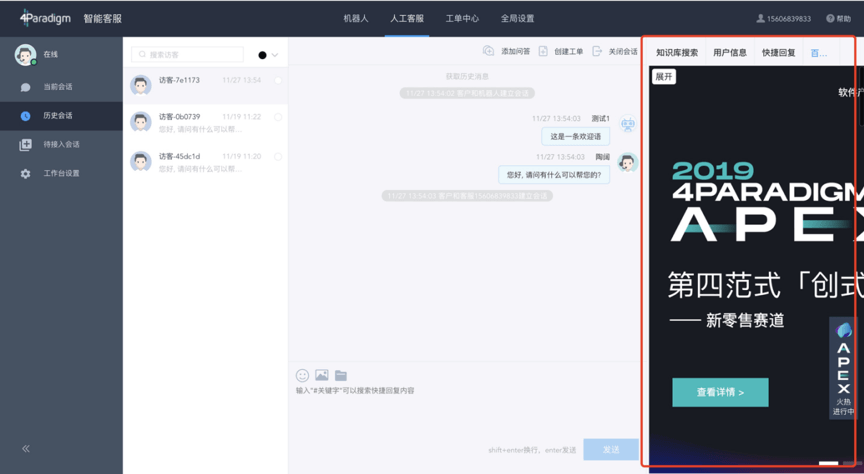
Task: Click the 创建工单 icon
Action: point(543,51)
